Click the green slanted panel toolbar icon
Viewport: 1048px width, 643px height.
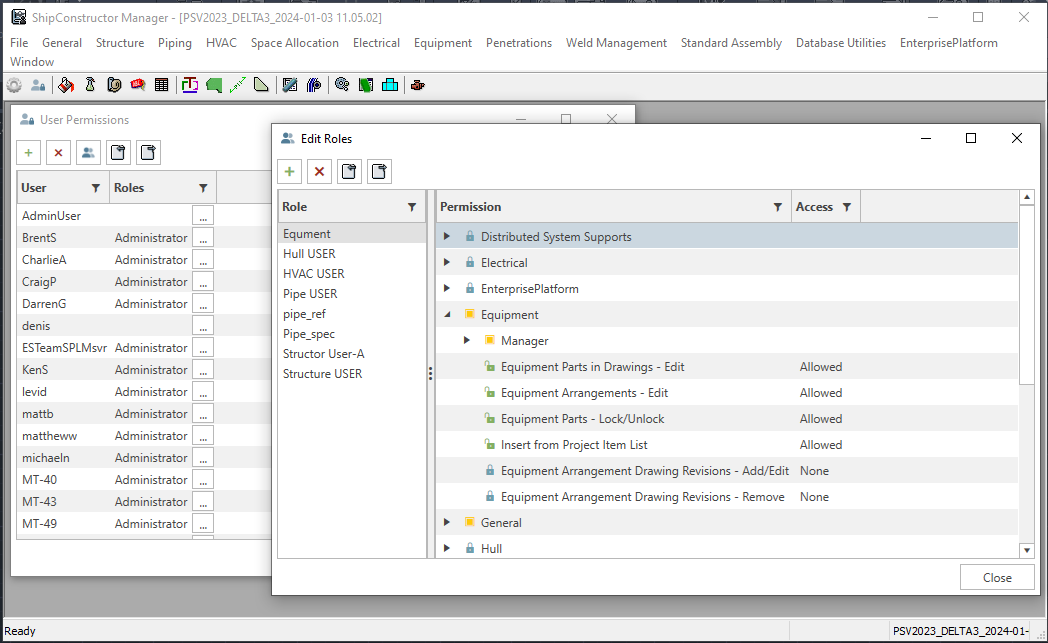tap(366, 86)
